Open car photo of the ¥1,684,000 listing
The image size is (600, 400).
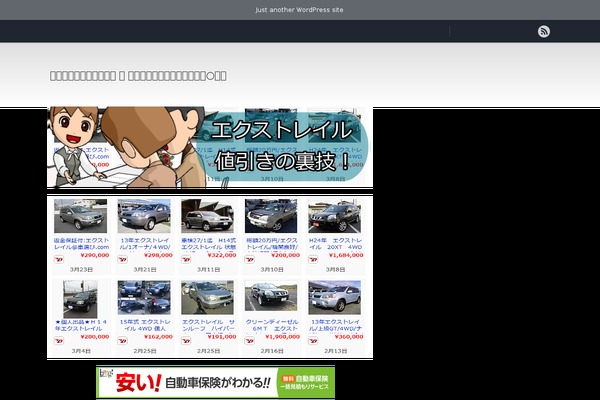click(334, 216)
